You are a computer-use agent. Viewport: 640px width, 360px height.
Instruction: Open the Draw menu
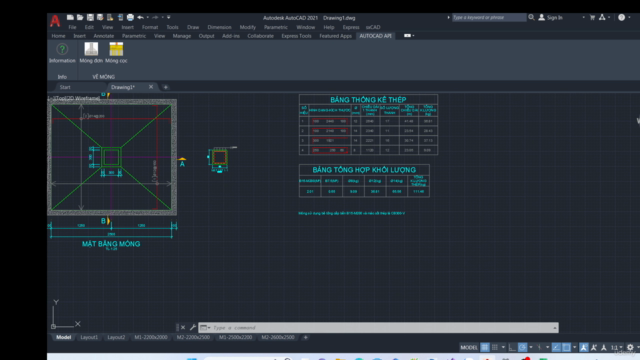click(x=193, y=27)
